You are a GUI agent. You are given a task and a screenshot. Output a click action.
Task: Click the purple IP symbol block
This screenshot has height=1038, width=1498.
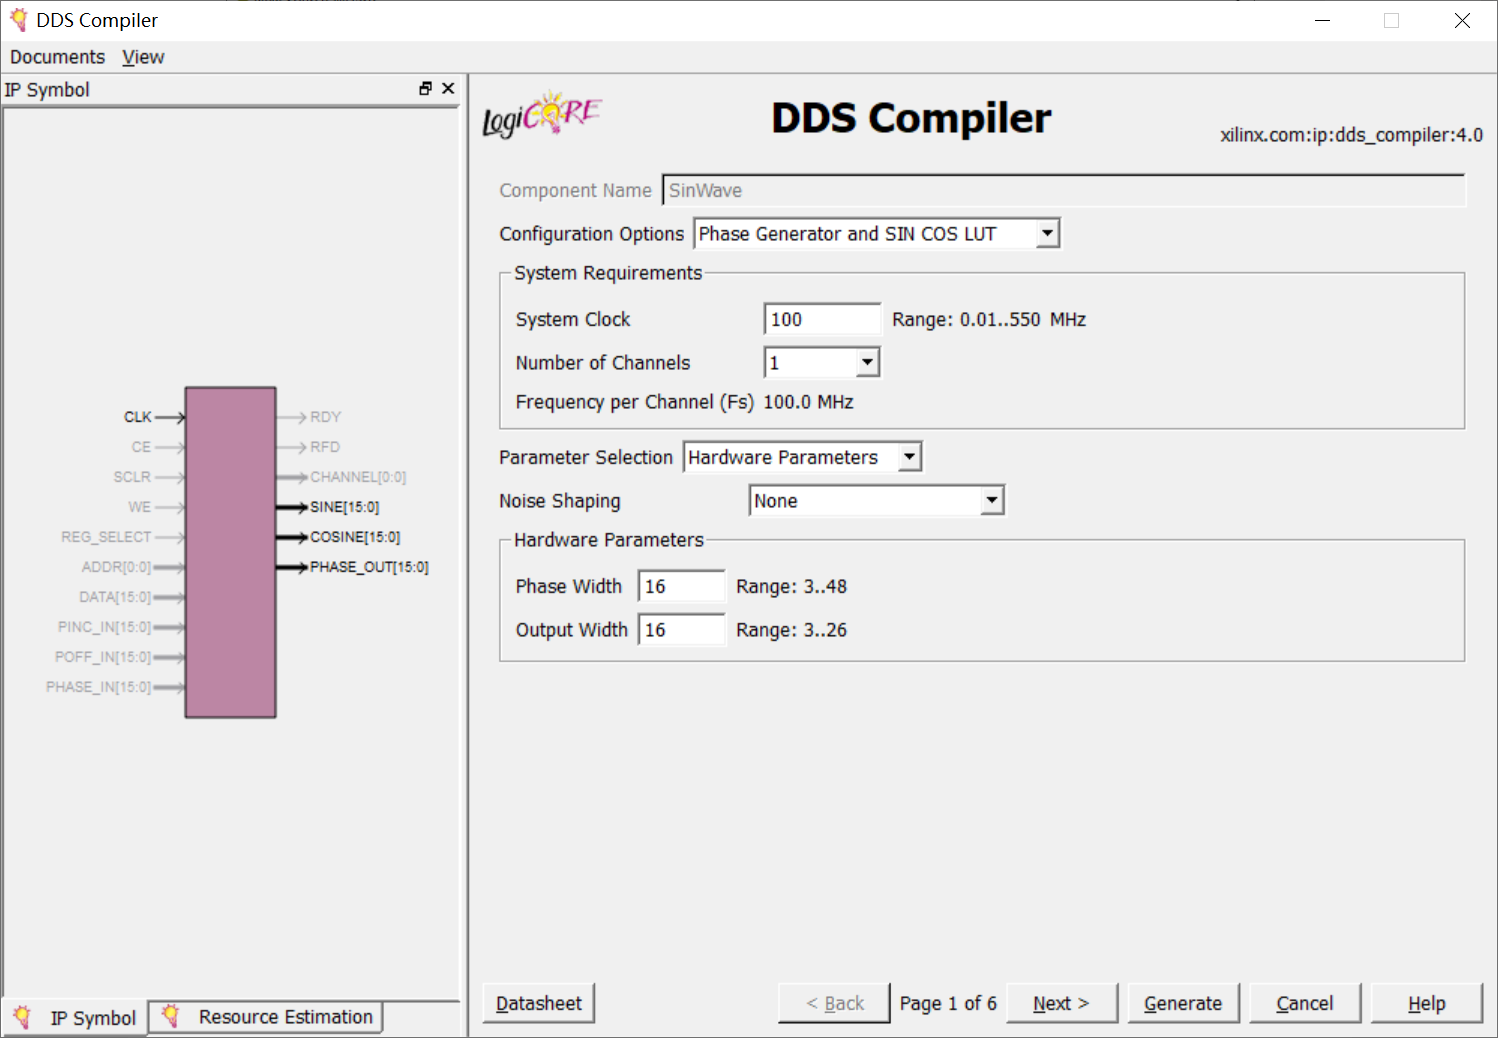point(231,552)
